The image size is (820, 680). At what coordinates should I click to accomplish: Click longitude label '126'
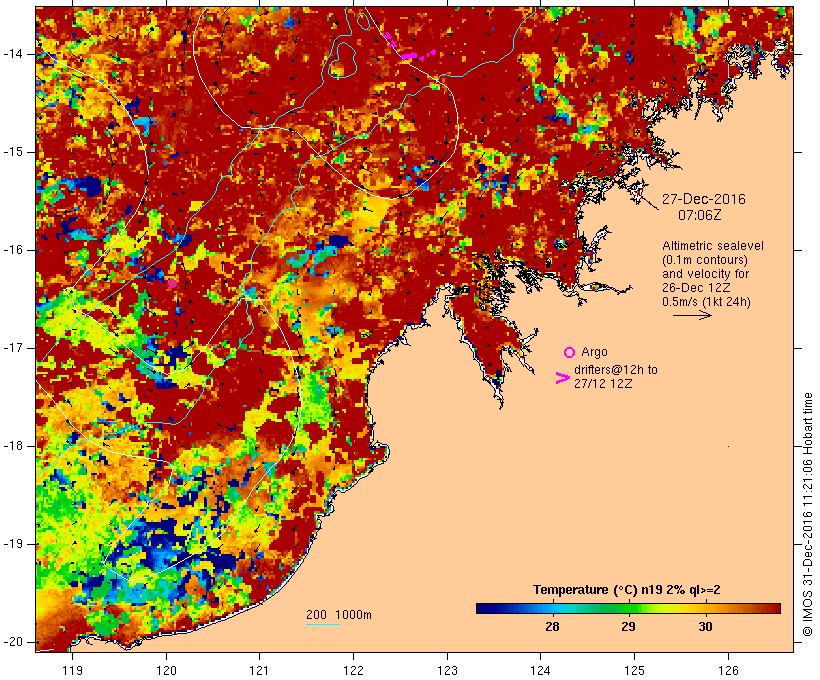(728, 671)
